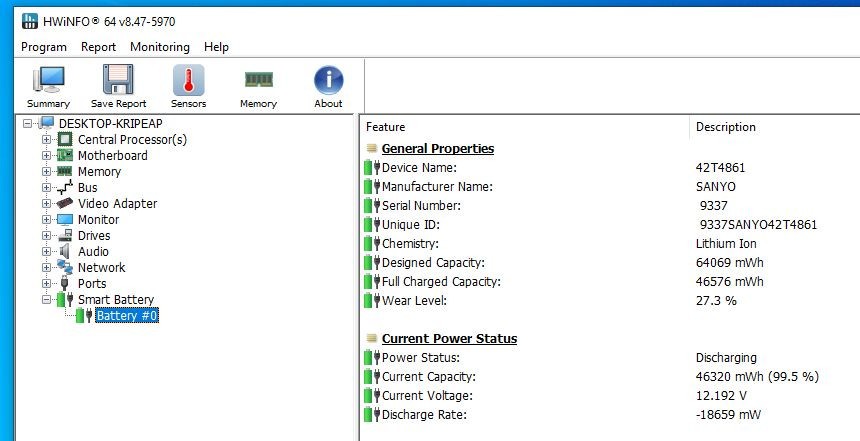Click the Battery #0 battery icon
Screen dimensions: 860x441
tap(84, 315)
